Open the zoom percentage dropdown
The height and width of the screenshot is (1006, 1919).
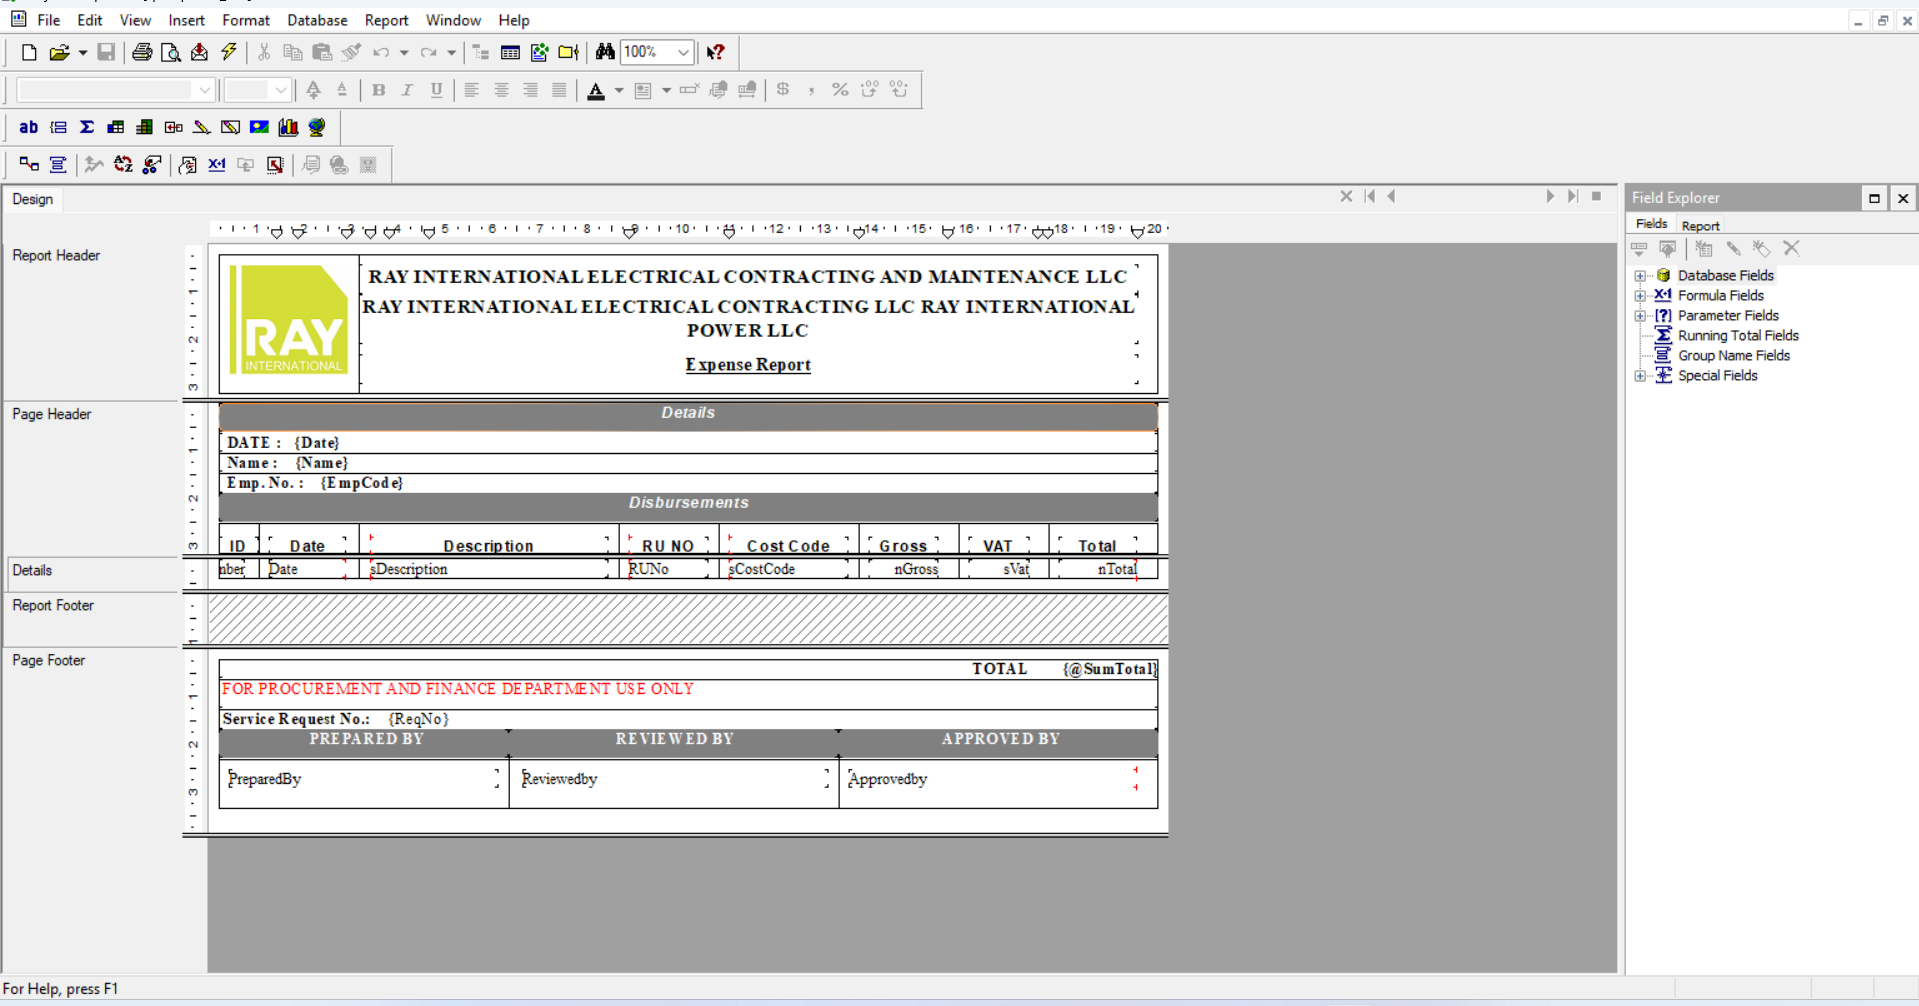pos(683,52)
